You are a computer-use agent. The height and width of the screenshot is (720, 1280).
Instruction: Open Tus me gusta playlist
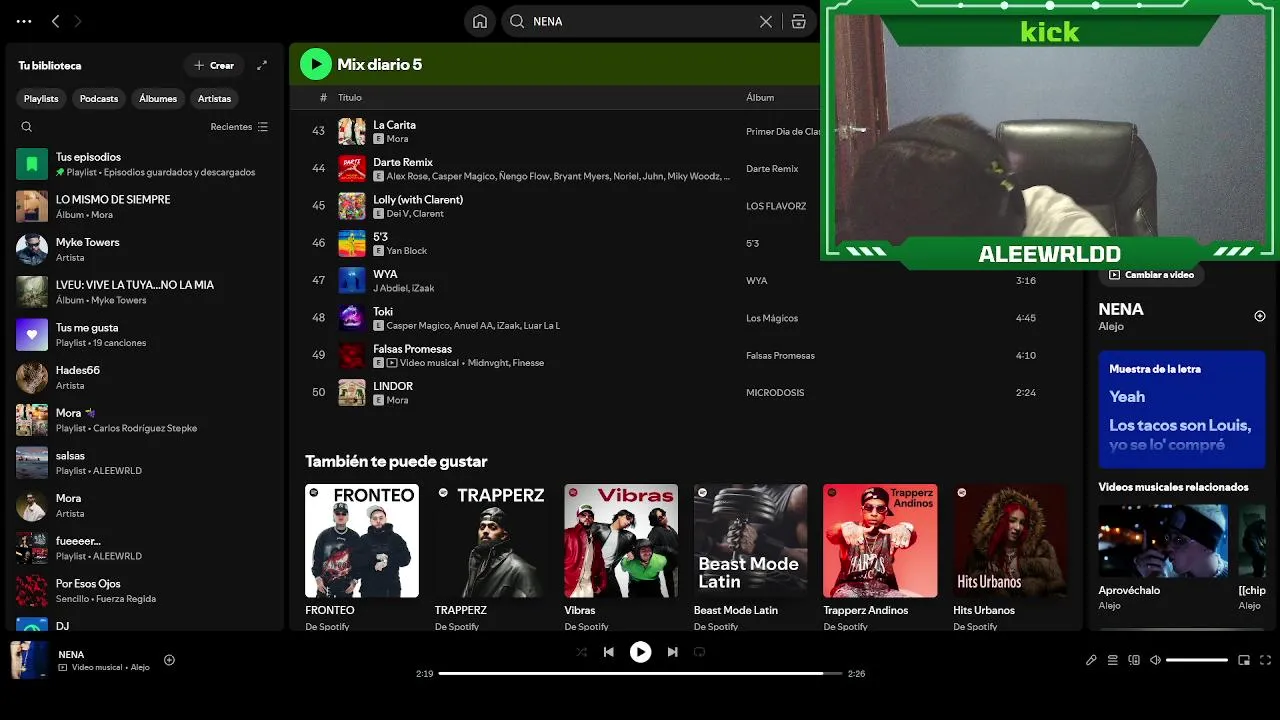click(x=145, y=335)
